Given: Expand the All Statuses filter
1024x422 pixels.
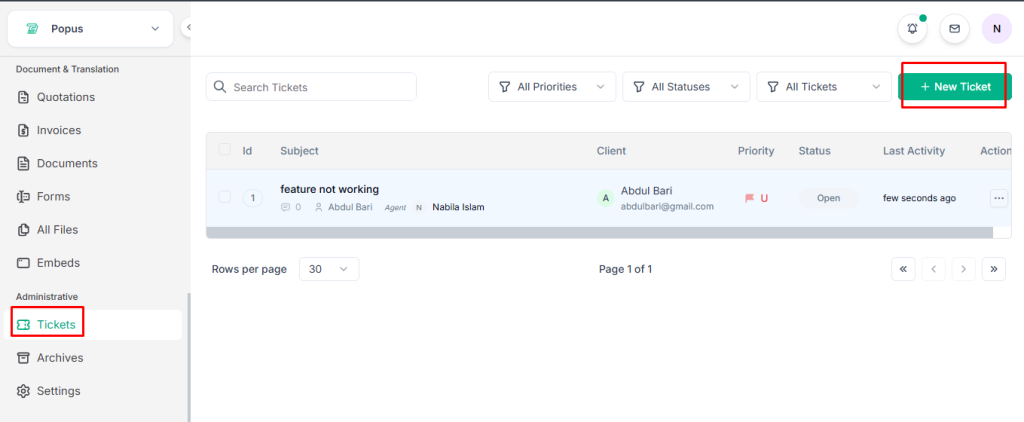Looking at the screenshot, I should (x=686, y=87).
